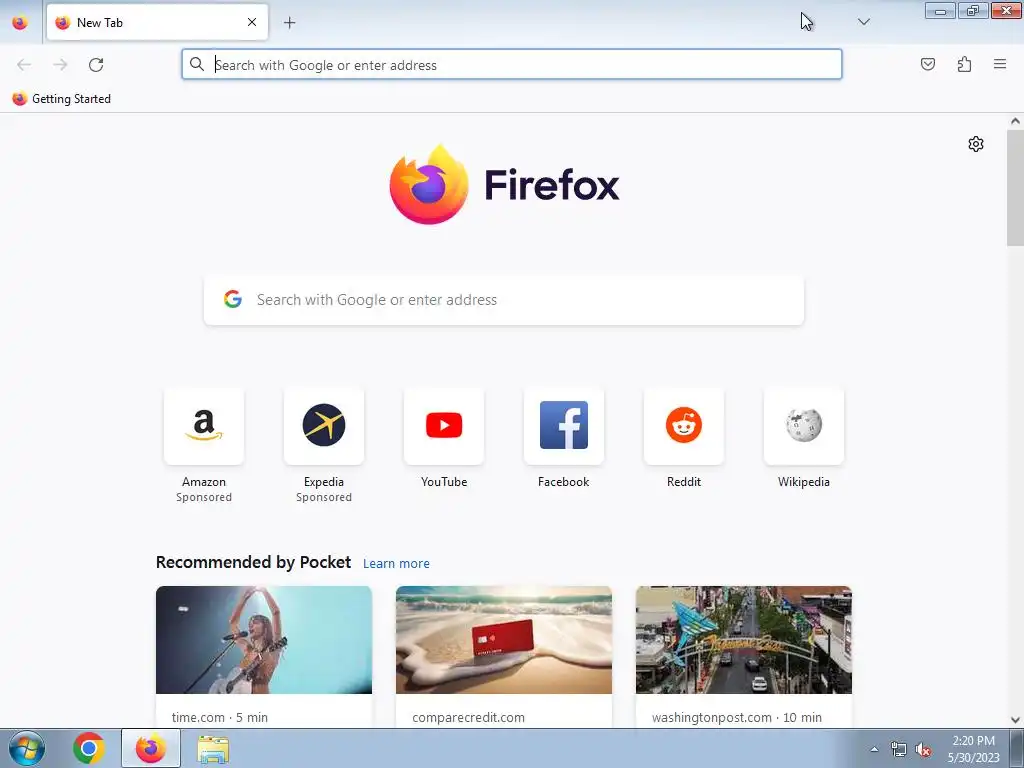Click the 'comparecredit.com' source label
1024x768 pixels.
[468, 717]
